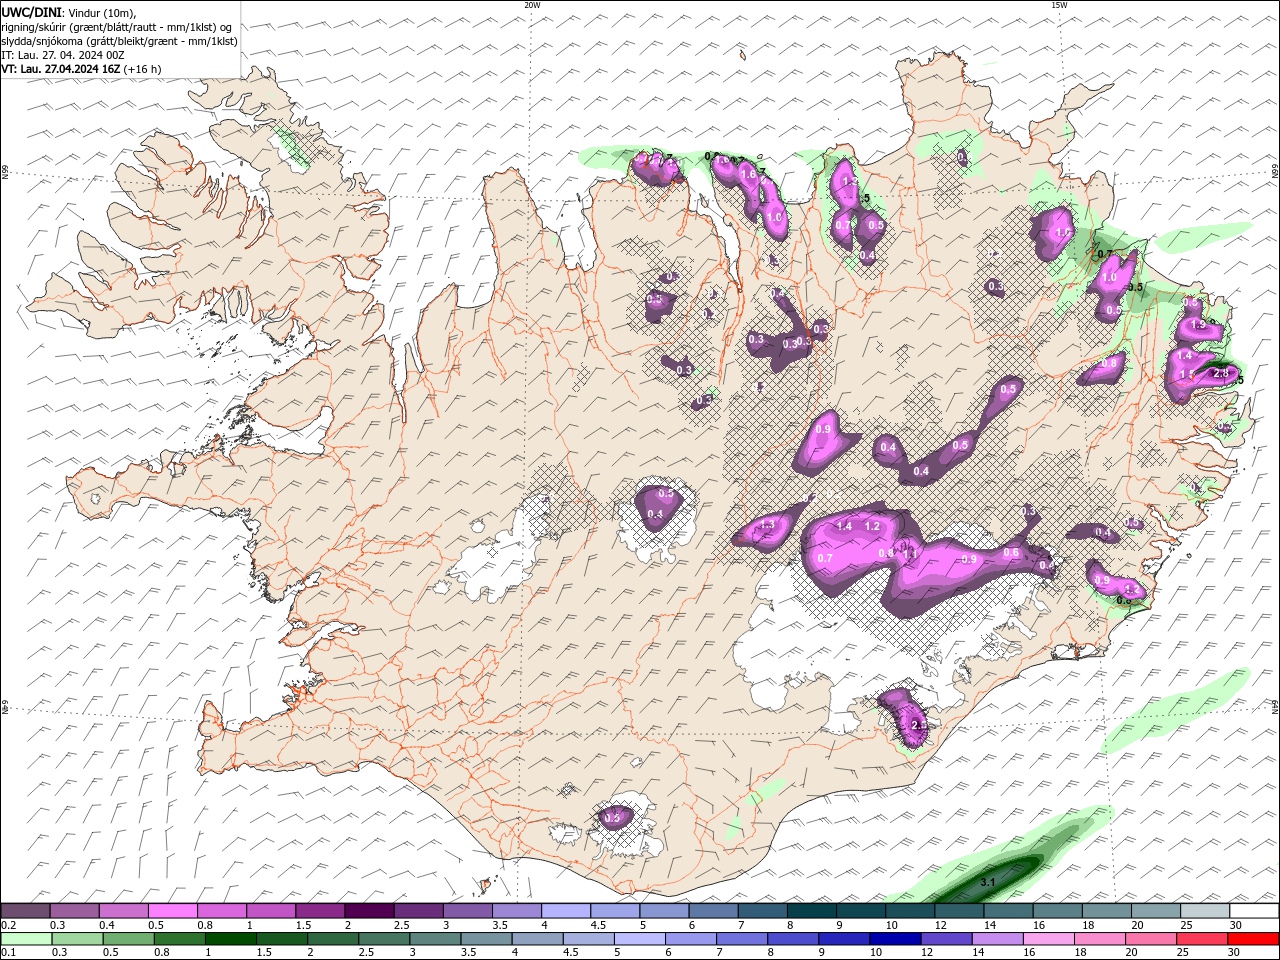The height and width of the screenshot is (960, 1280).
Task: Select the dark blue swatch labeled 10 in lower legend
Action: pos(894,939)
